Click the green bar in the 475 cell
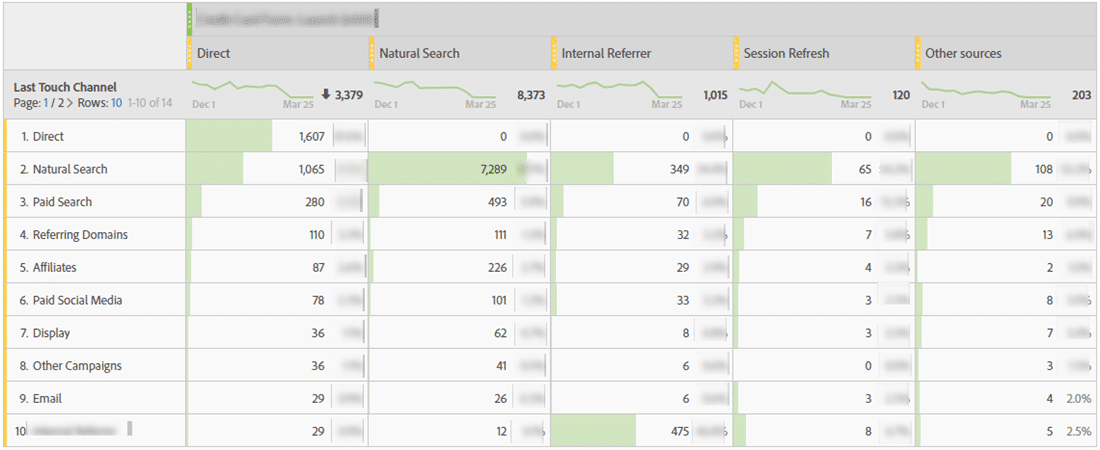This screenshot has height=450, width=1100. point(594,431)
